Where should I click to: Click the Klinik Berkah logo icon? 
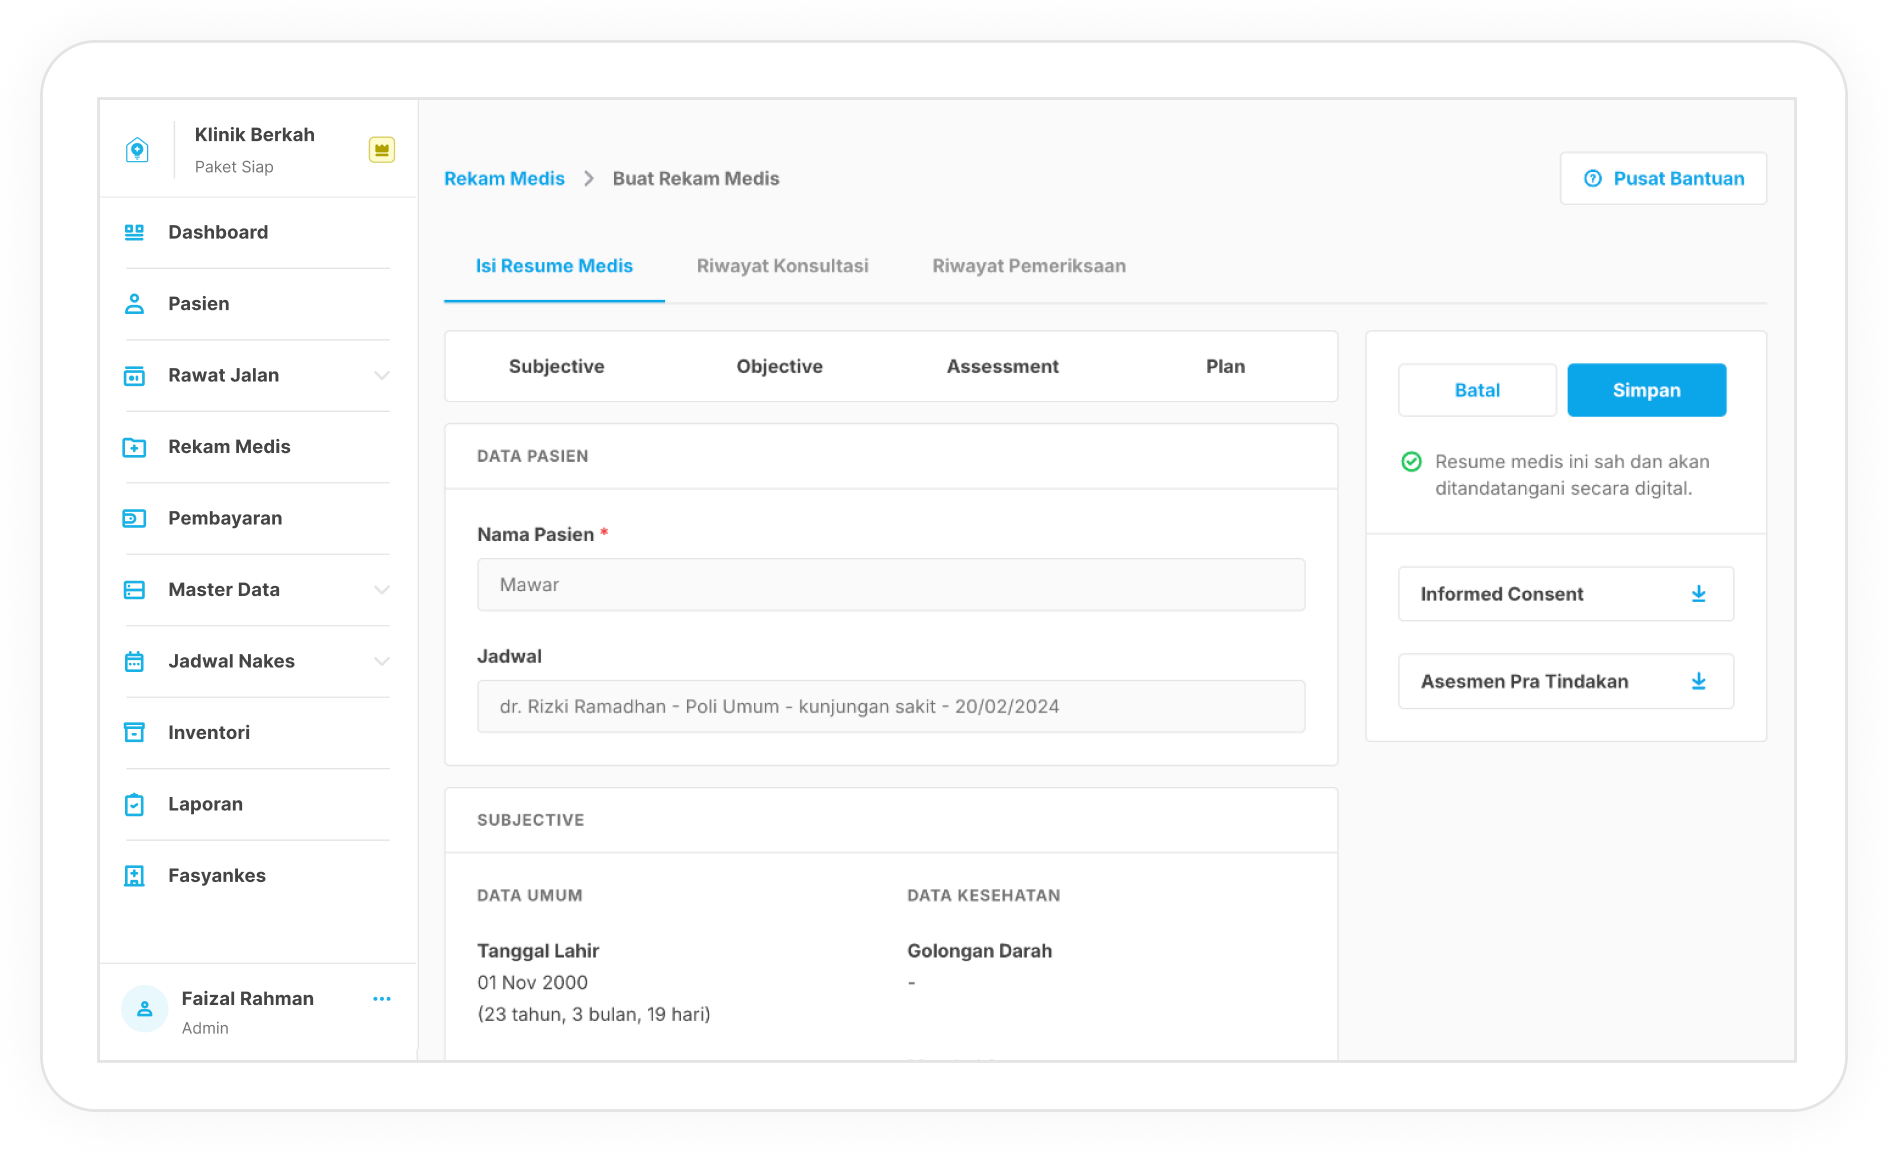coord(137,150)
